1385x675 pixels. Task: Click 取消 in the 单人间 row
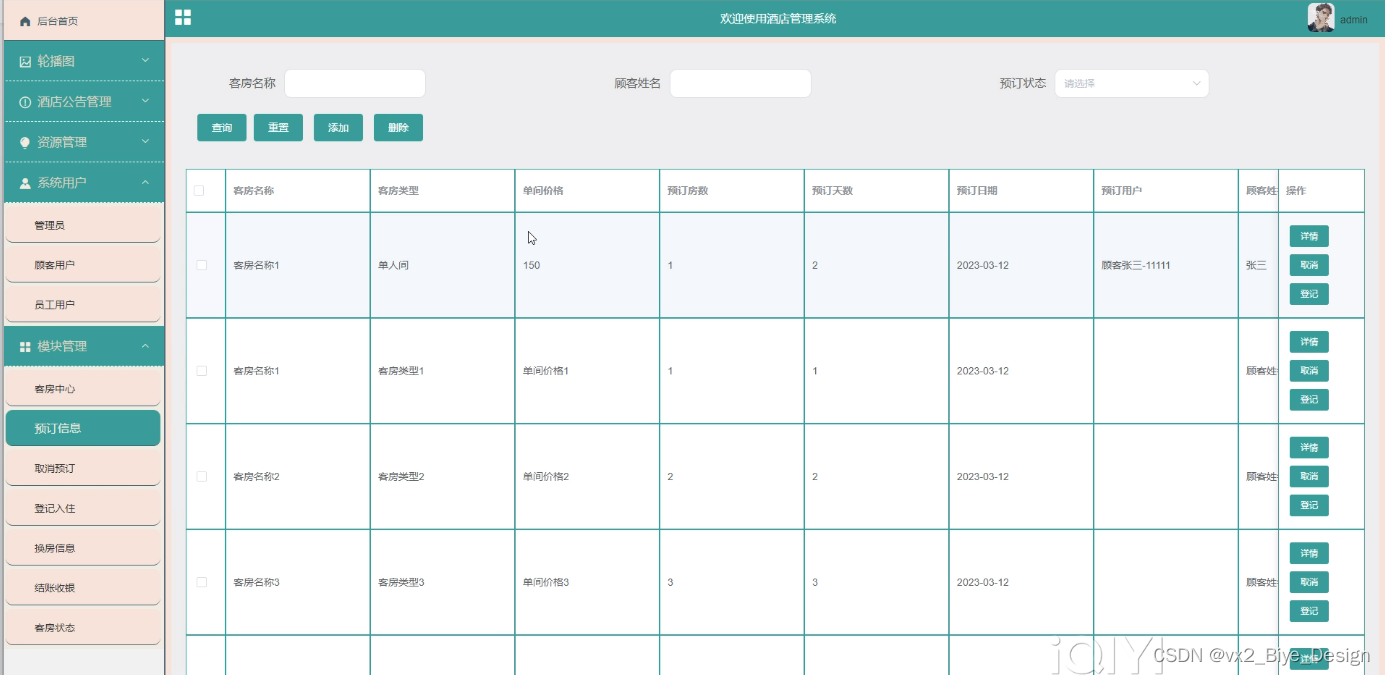1309,265
